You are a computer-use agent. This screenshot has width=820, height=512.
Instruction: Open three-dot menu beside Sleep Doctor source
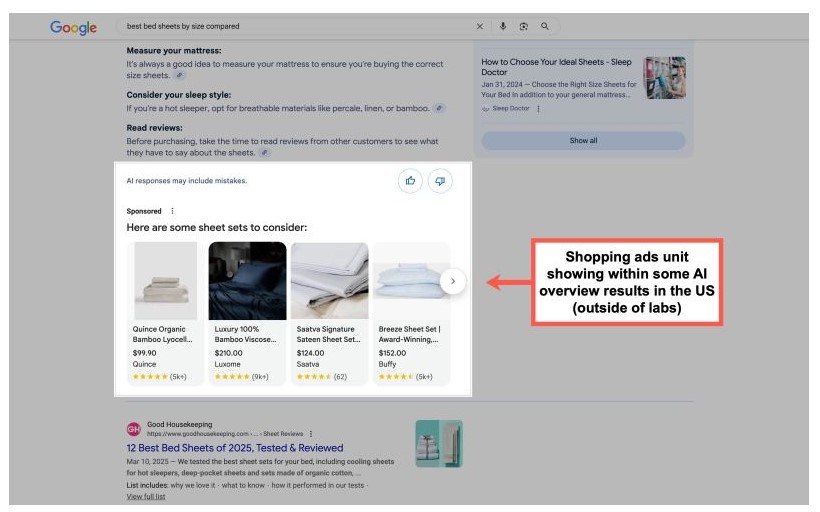[538, 109]
